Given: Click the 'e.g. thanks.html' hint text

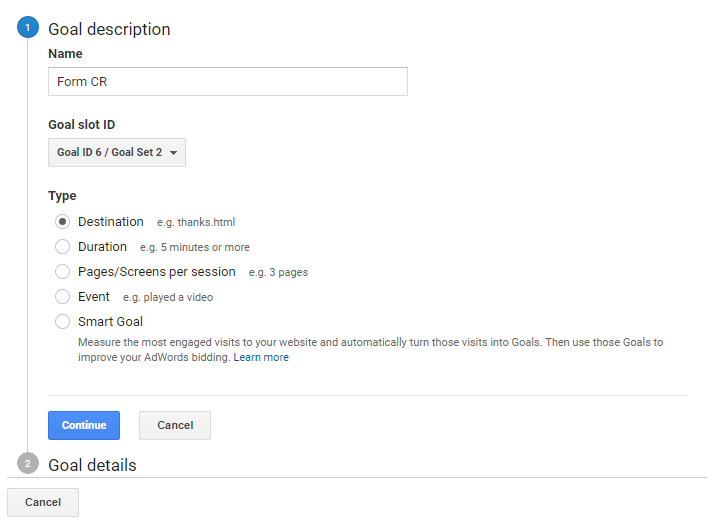Looking at the screenshot, I should [196, 222].
